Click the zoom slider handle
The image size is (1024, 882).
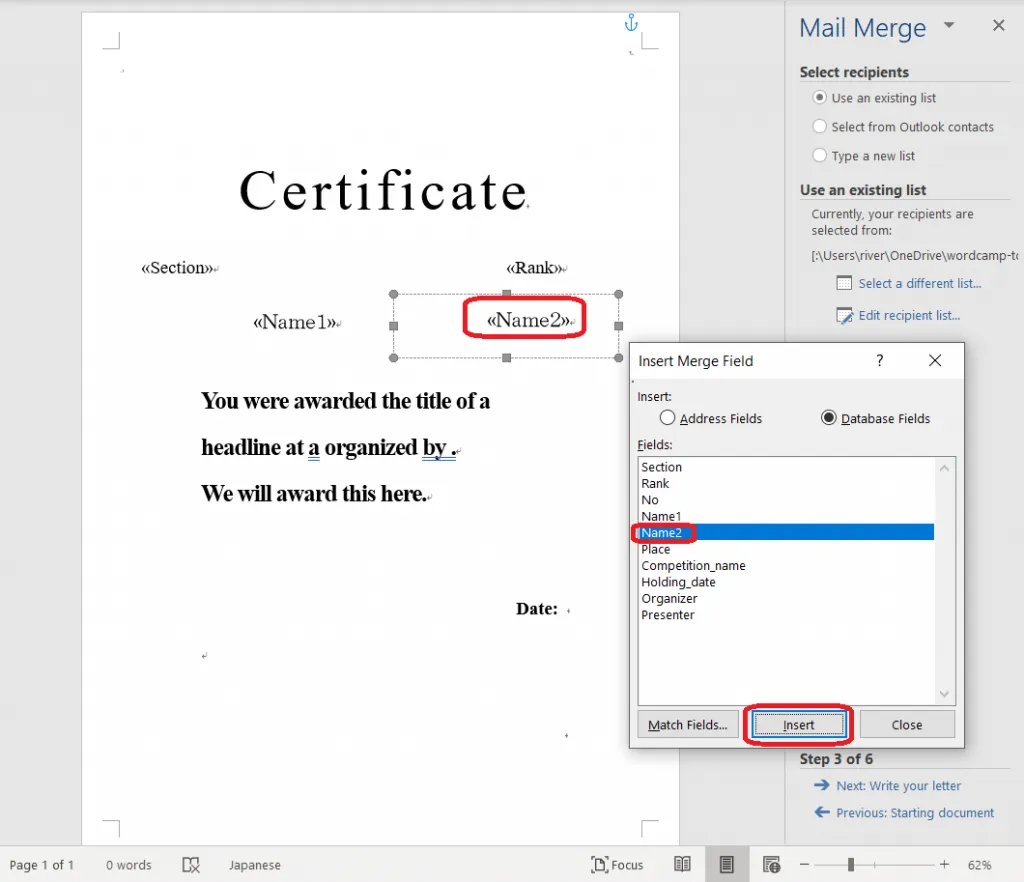click(851, 865)
